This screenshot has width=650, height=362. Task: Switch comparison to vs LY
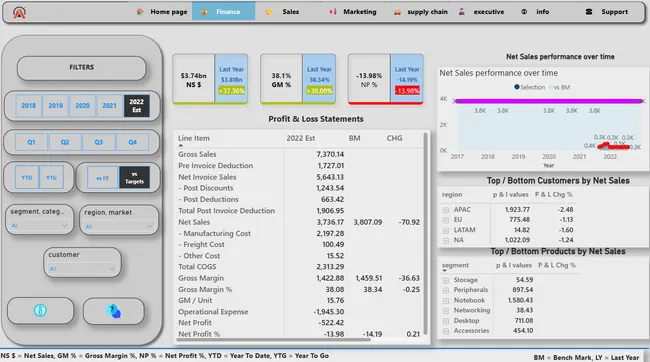coord(102,178)
